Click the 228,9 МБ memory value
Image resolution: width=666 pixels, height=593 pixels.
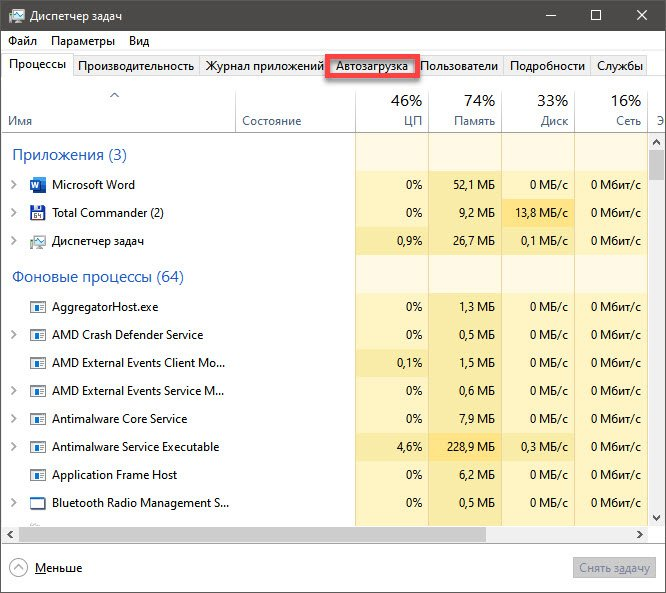click(471, 447)
